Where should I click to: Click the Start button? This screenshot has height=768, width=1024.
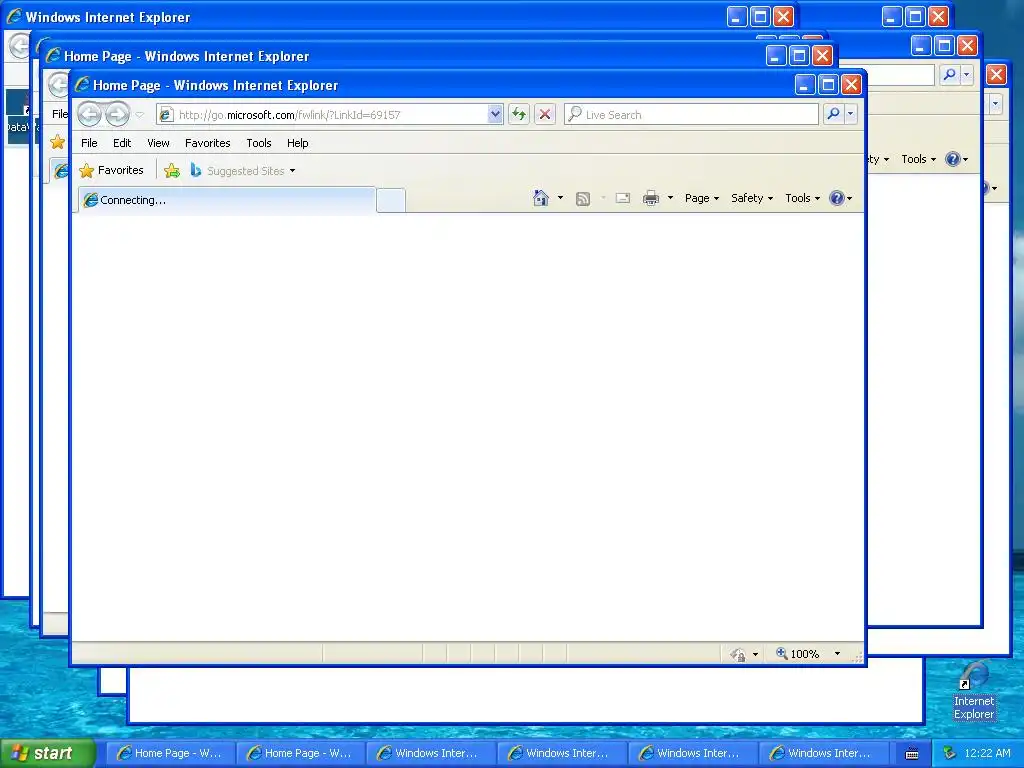click(48, 753)
